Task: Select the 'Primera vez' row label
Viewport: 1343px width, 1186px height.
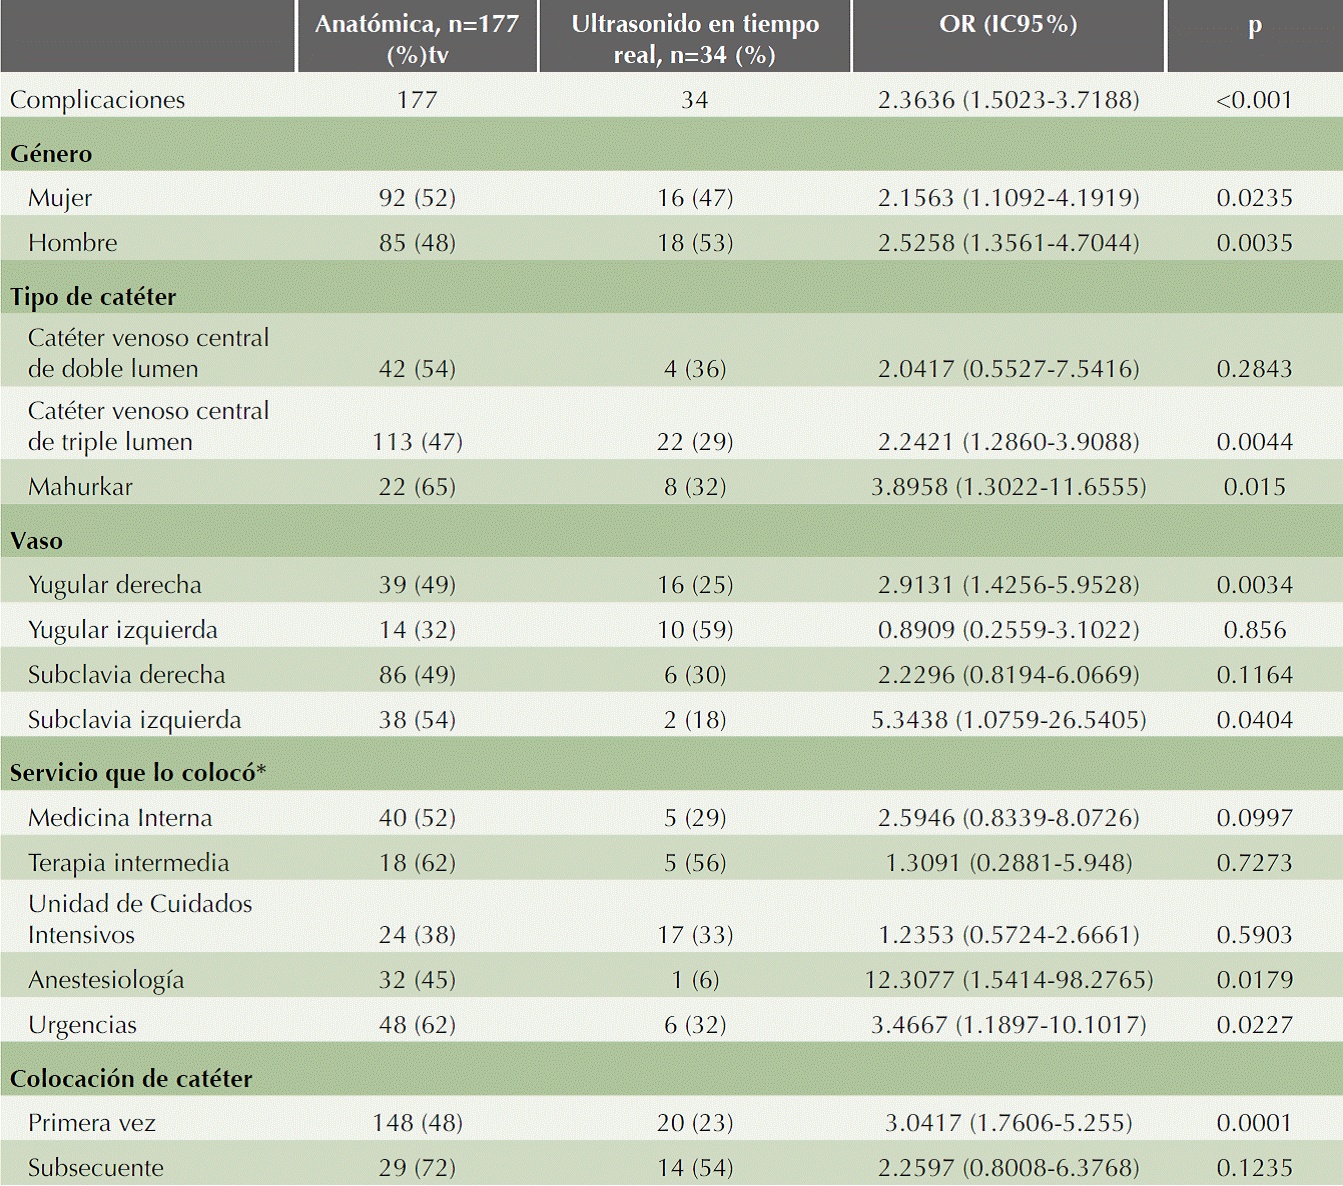Action: (92, 1123)
